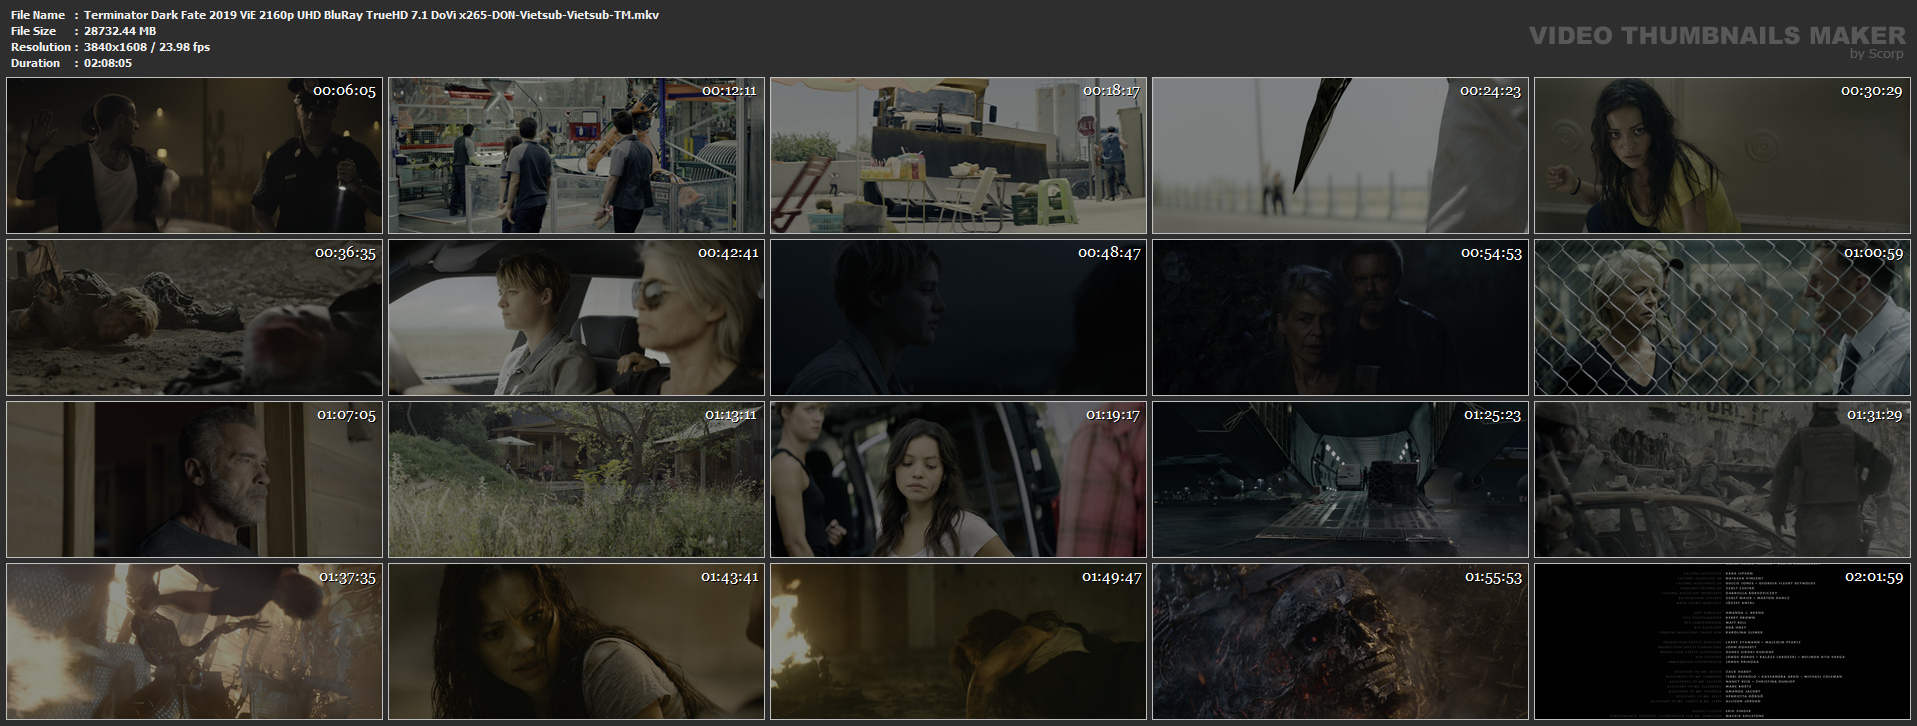1917x726 pixels.
Task: Open the credits thumbnail timestamped 02:01:59
Action: [x=1722, y=641]
